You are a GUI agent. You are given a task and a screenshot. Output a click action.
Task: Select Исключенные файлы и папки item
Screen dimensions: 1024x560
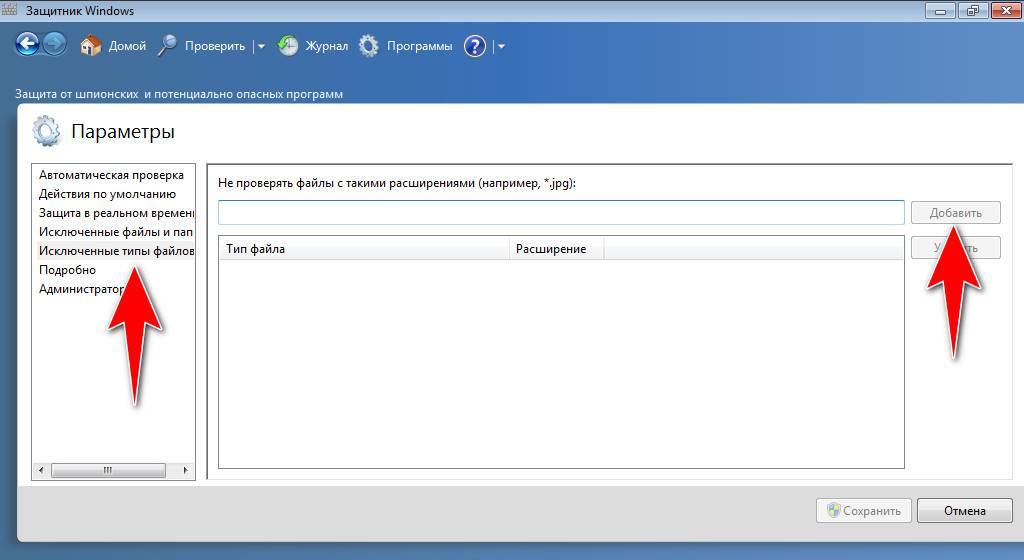coord(115,232)
